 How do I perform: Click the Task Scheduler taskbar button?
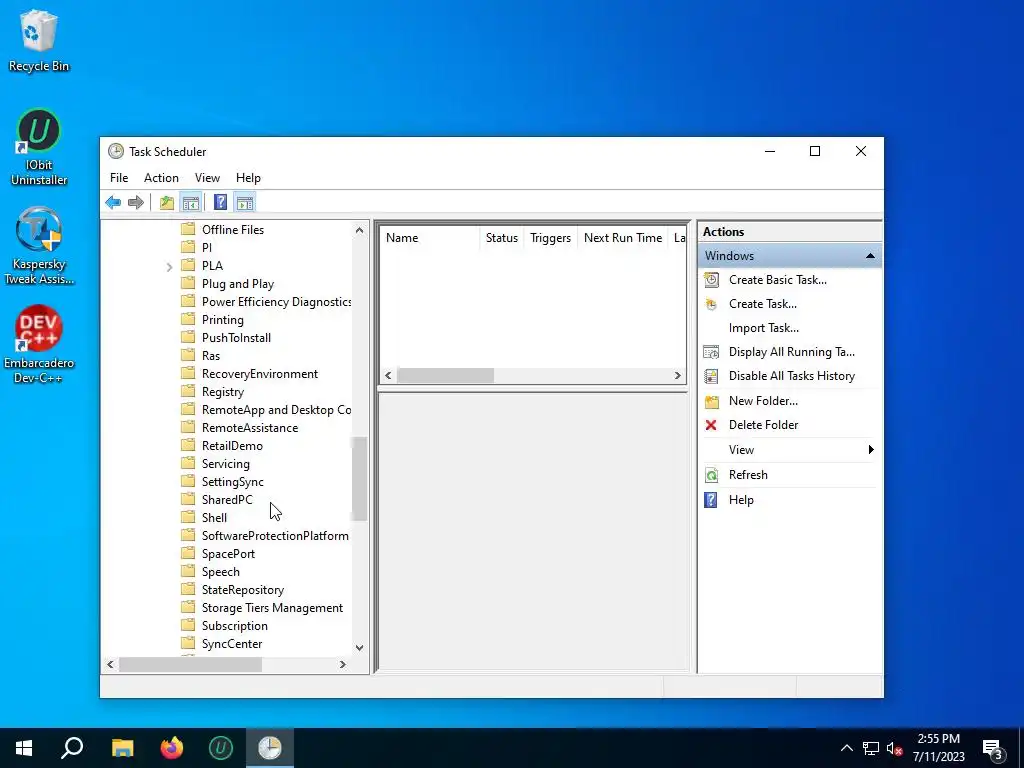270,747
